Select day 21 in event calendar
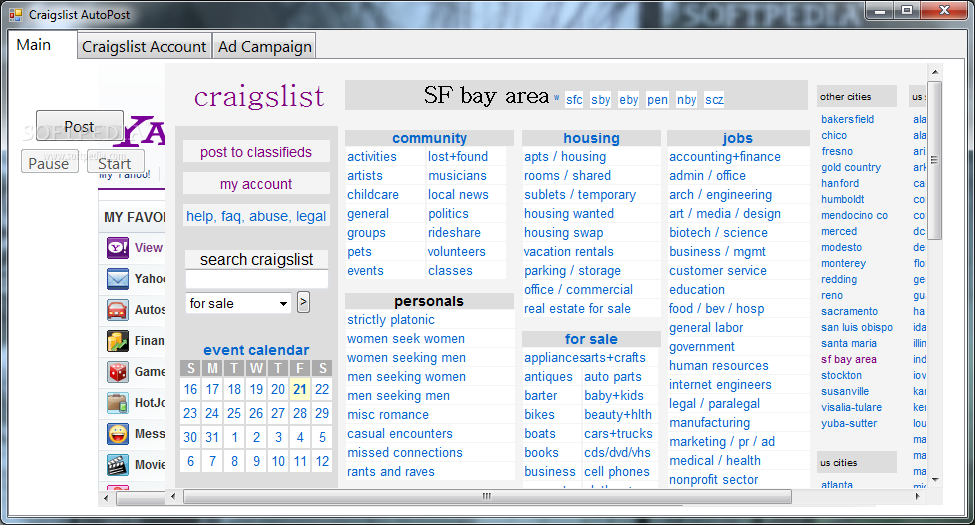The image size is (975, 525). click(300, 389)
